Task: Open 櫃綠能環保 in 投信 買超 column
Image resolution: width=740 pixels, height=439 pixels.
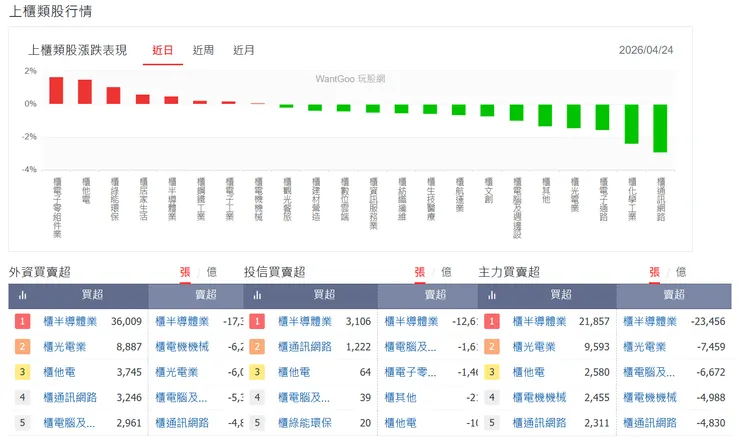Action: tap(305, 422)
